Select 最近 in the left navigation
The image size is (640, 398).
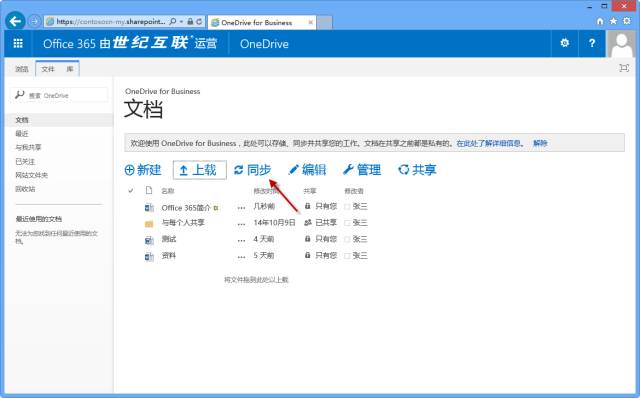pos(22,133)
